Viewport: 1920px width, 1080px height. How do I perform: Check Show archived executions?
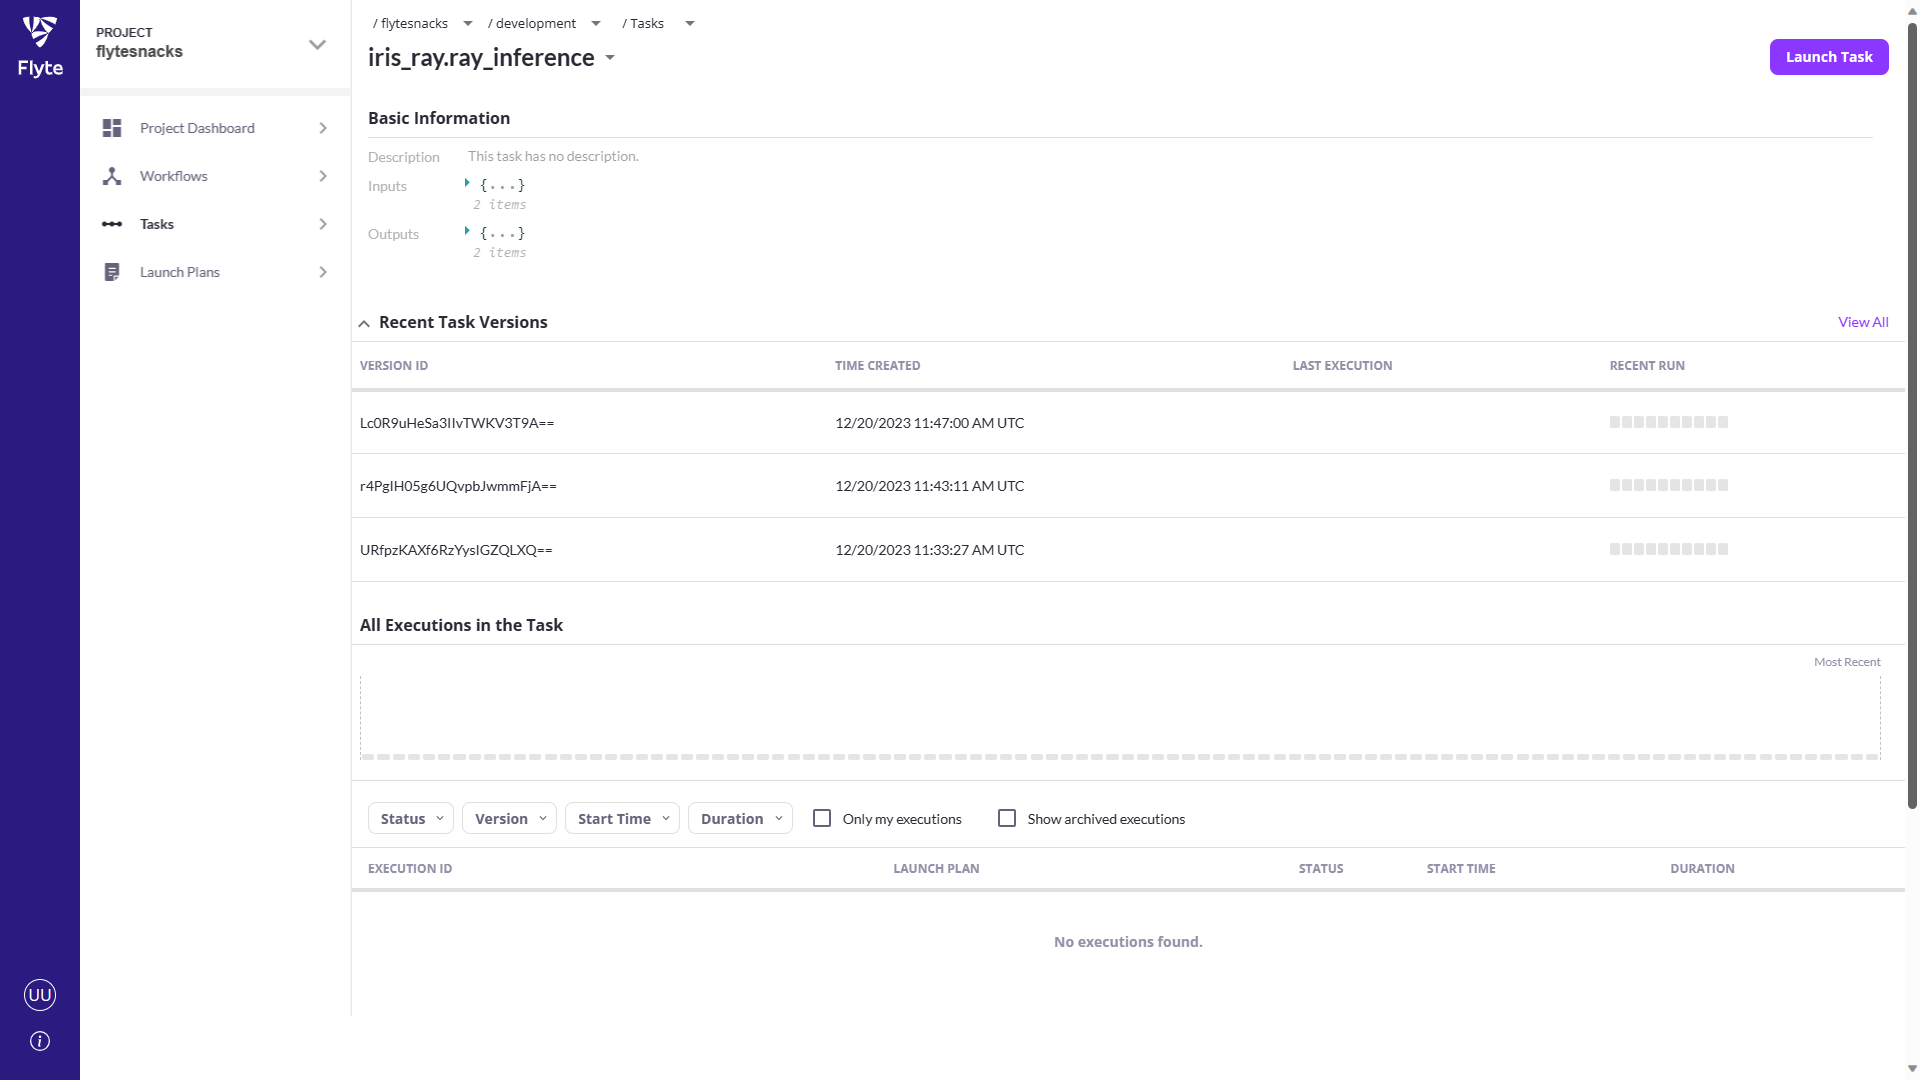(1007, 818)
